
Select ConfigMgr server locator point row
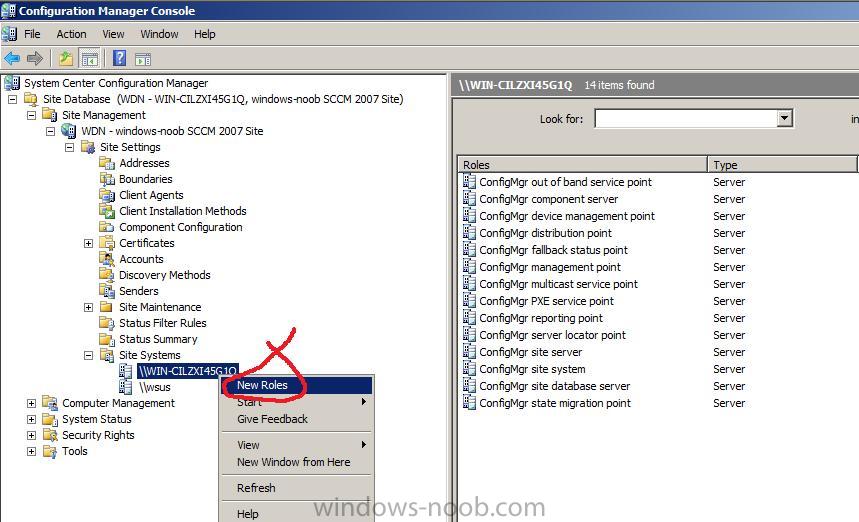(x=552, y=335)
